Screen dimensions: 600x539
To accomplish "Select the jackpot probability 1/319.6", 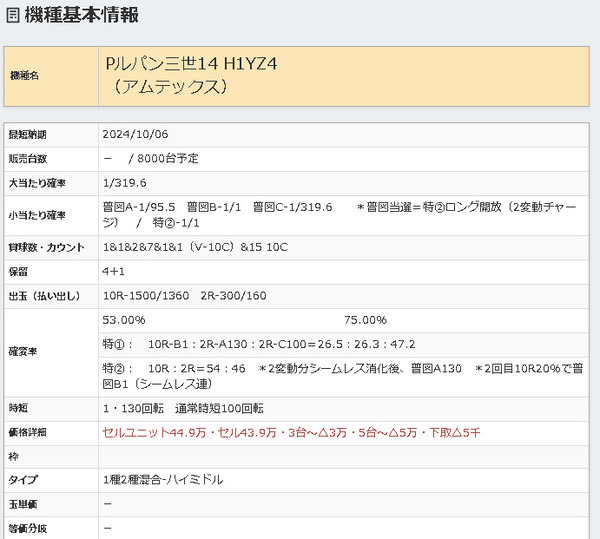I will tap(125, 183).
